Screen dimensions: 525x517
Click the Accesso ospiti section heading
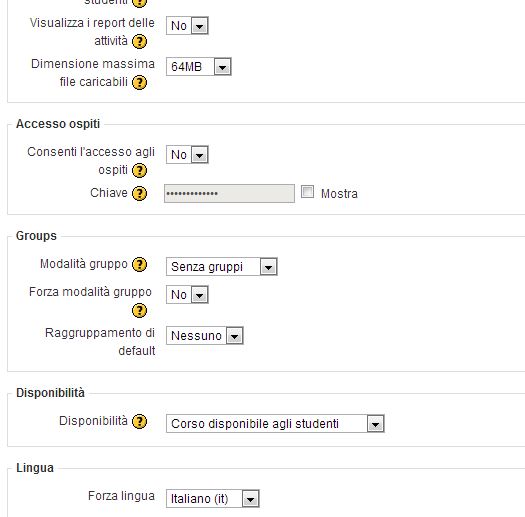point(58,124)
